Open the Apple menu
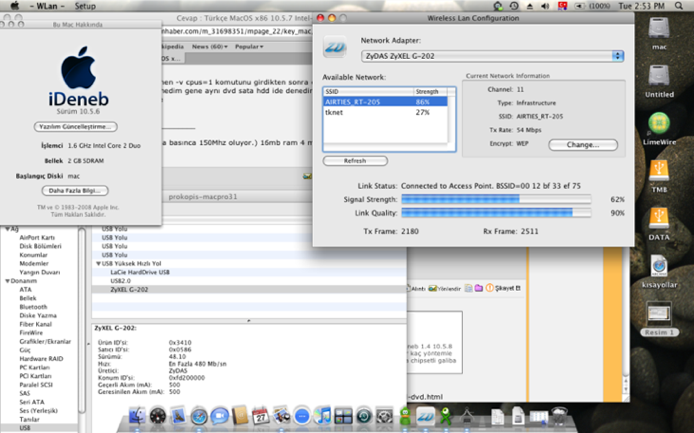Screen dimensions: 694x433 (x=15, y=6)
